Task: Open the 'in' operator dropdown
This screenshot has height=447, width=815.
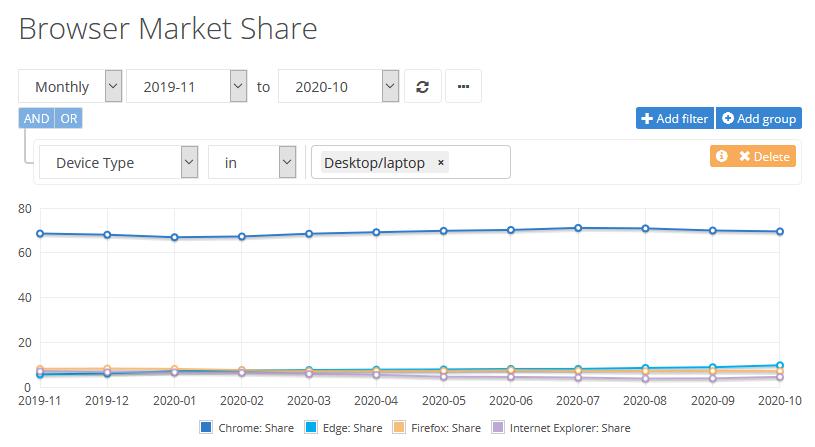Action: [252, 162]
